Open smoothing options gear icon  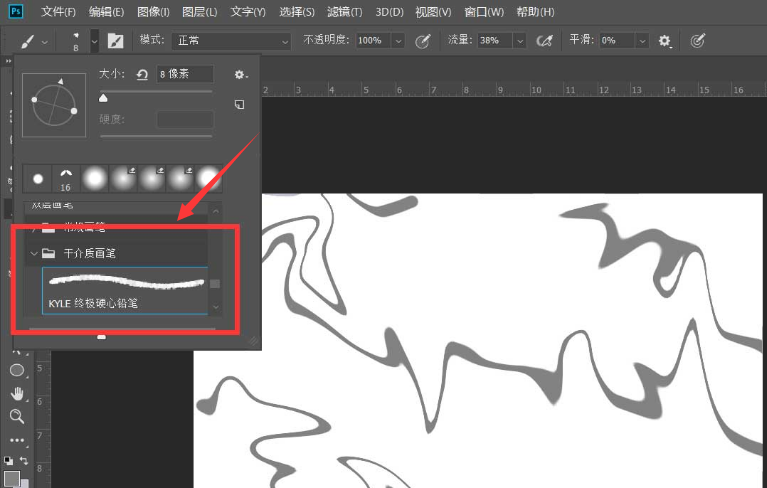pyautogui.click(x=665, y=41)
